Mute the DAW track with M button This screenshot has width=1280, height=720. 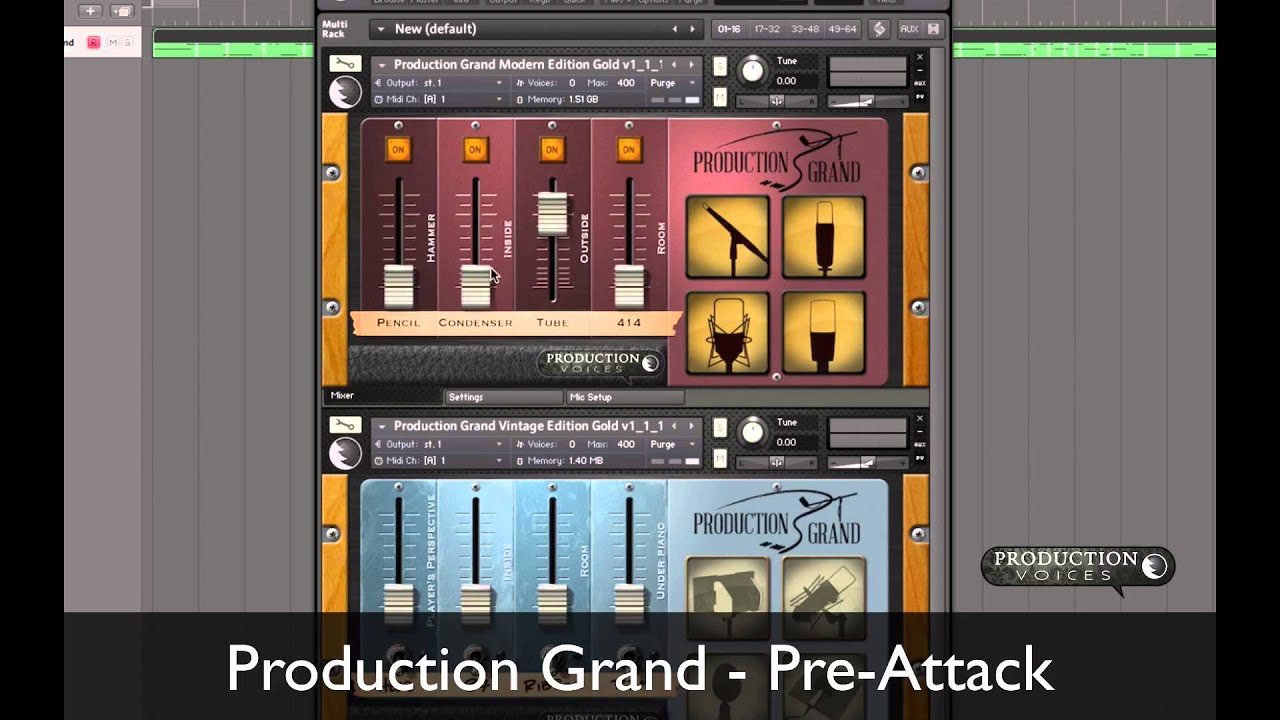pyautogui.click(x=112, y=42)
